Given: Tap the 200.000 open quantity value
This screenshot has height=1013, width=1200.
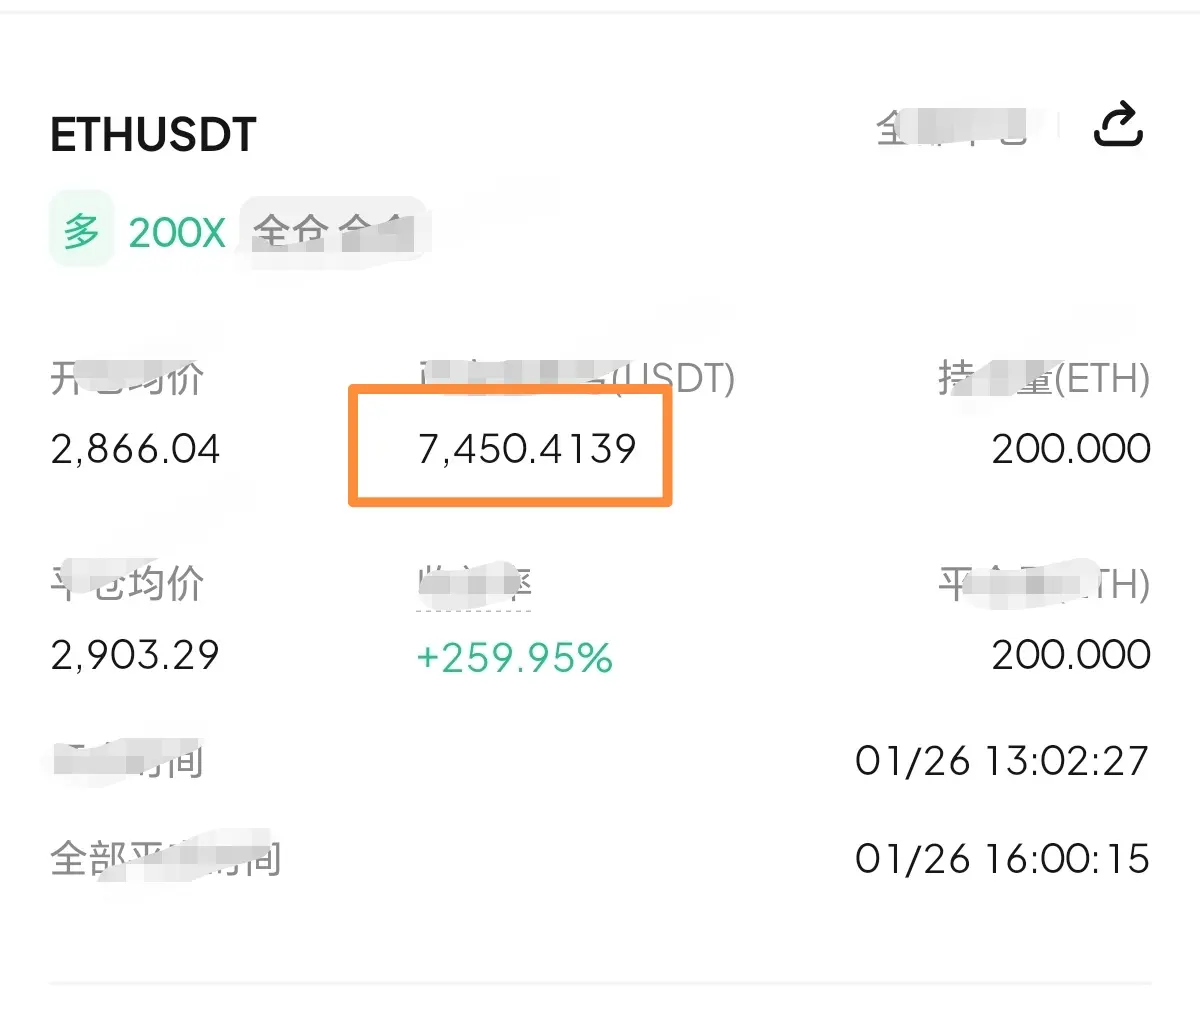Looking at the screenshot, I should [1071, 449].
